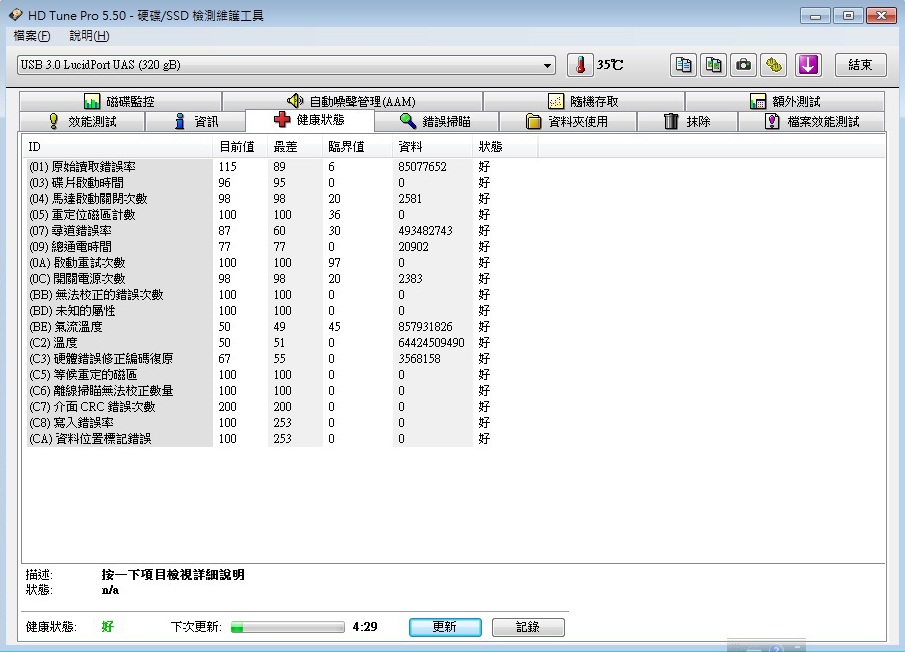Click the thermometer temperature icon
Screen dimensions: 905x652
(580, 65)
